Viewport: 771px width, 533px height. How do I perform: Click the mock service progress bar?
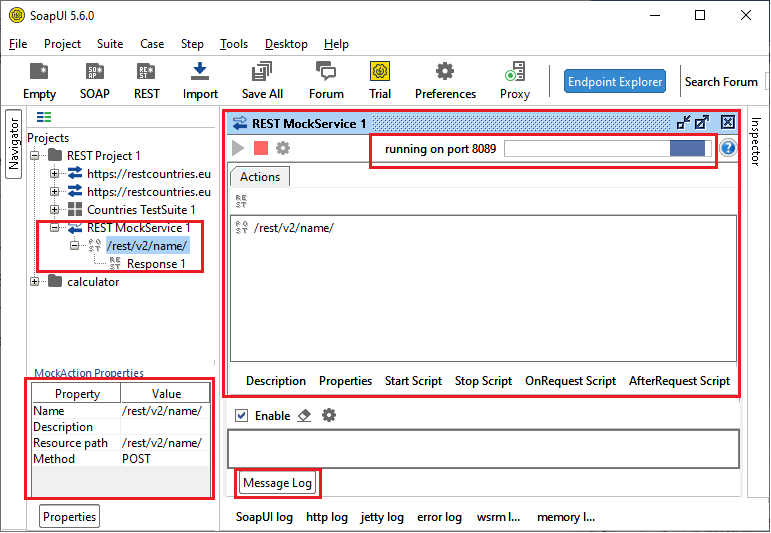[608, 148]
